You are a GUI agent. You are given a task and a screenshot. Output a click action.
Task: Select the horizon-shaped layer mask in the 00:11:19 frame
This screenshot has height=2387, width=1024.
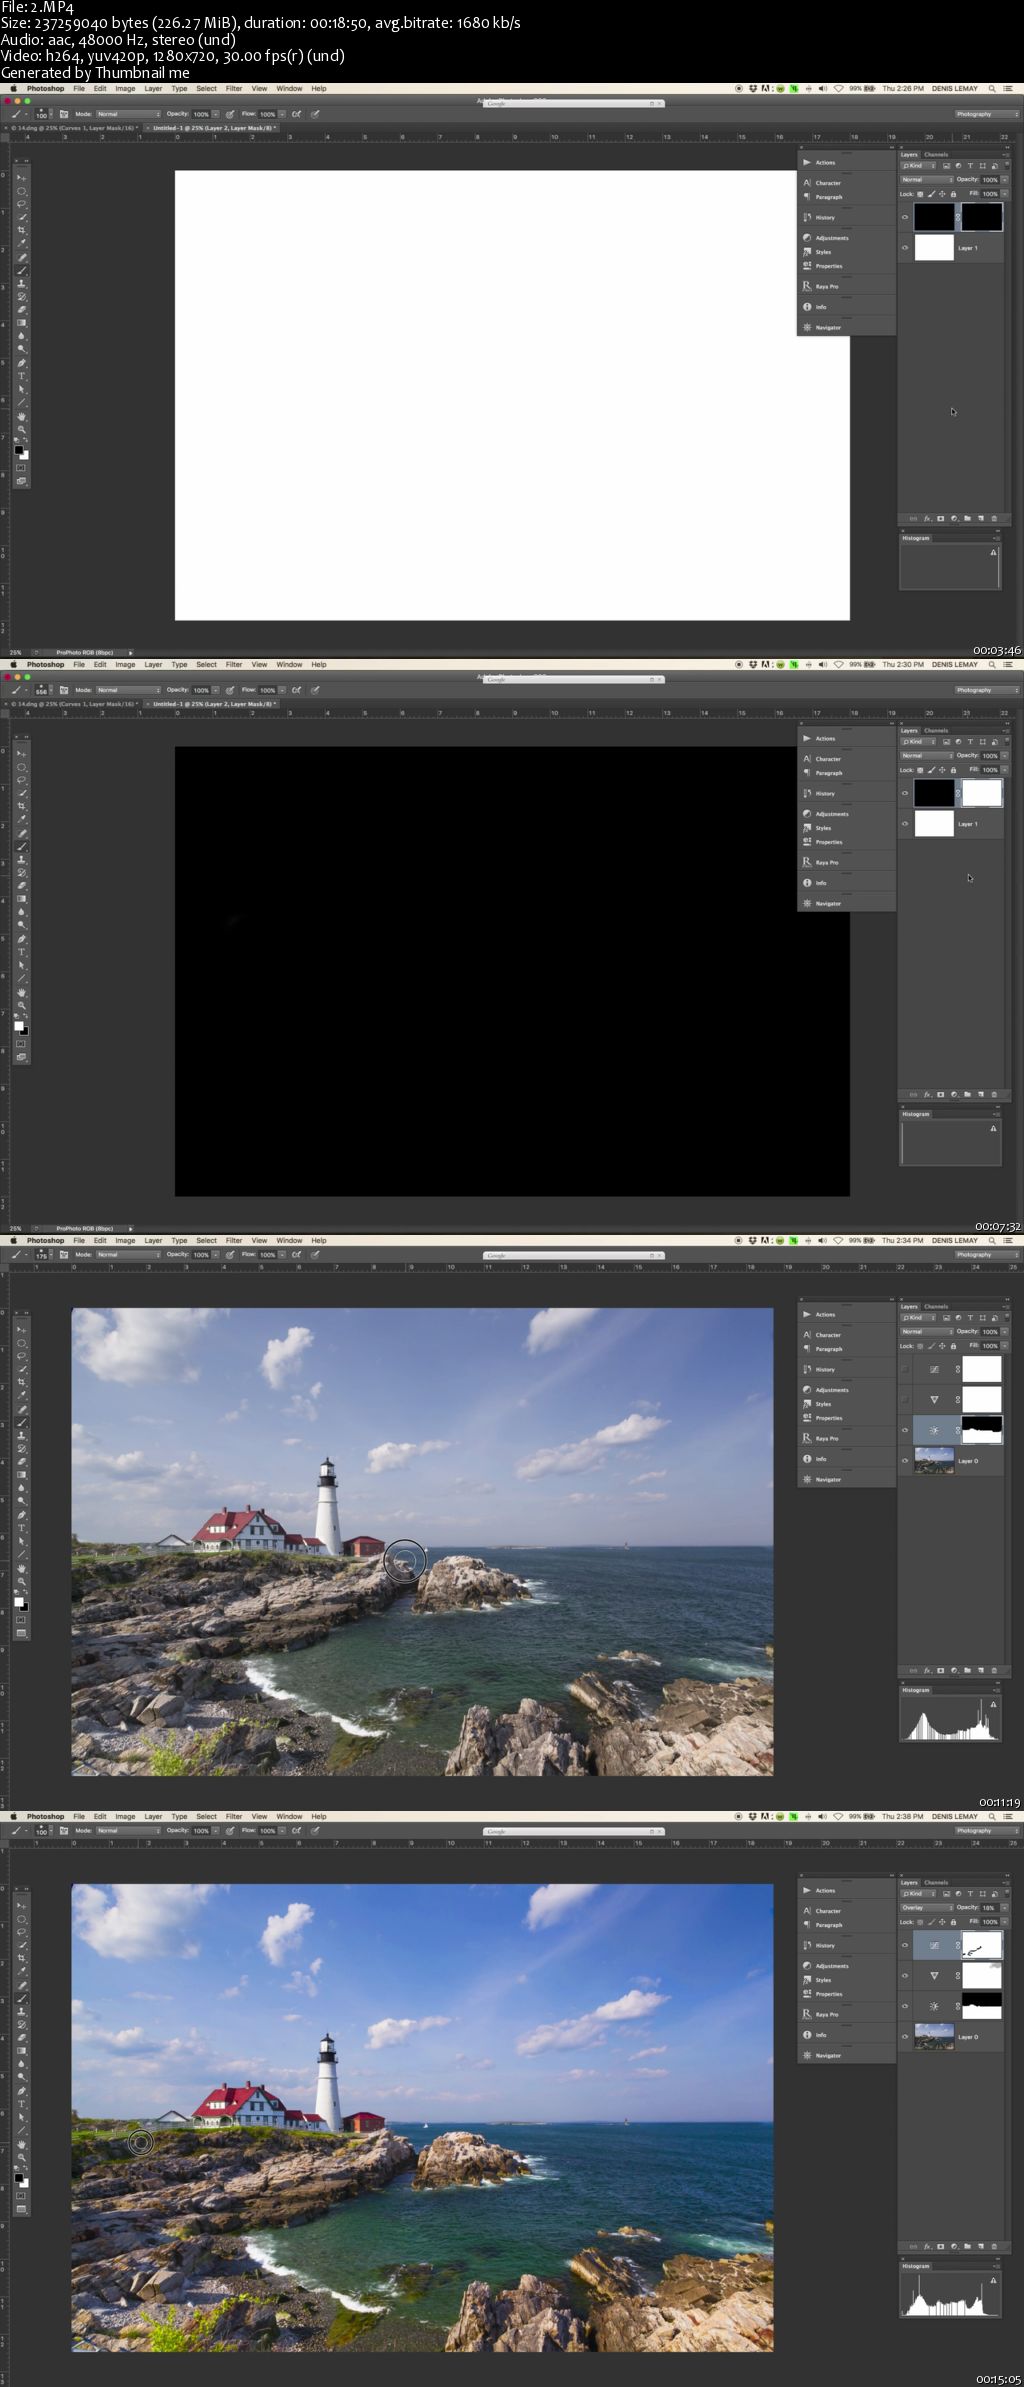click(x=982, y=1430)
